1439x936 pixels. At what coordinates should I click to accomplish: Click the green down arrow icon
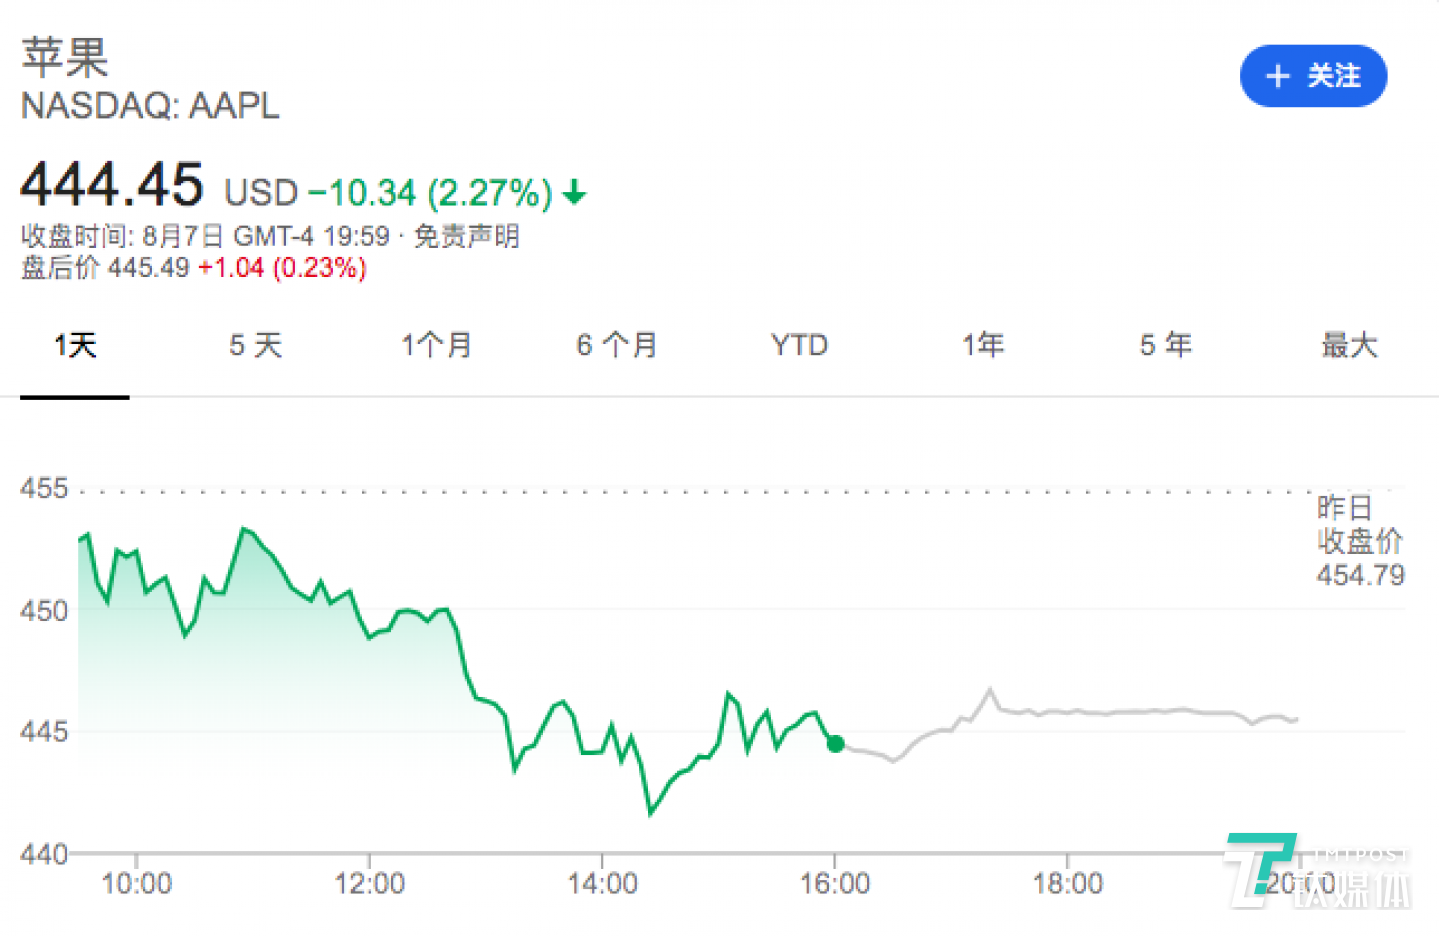click(574, 192)
